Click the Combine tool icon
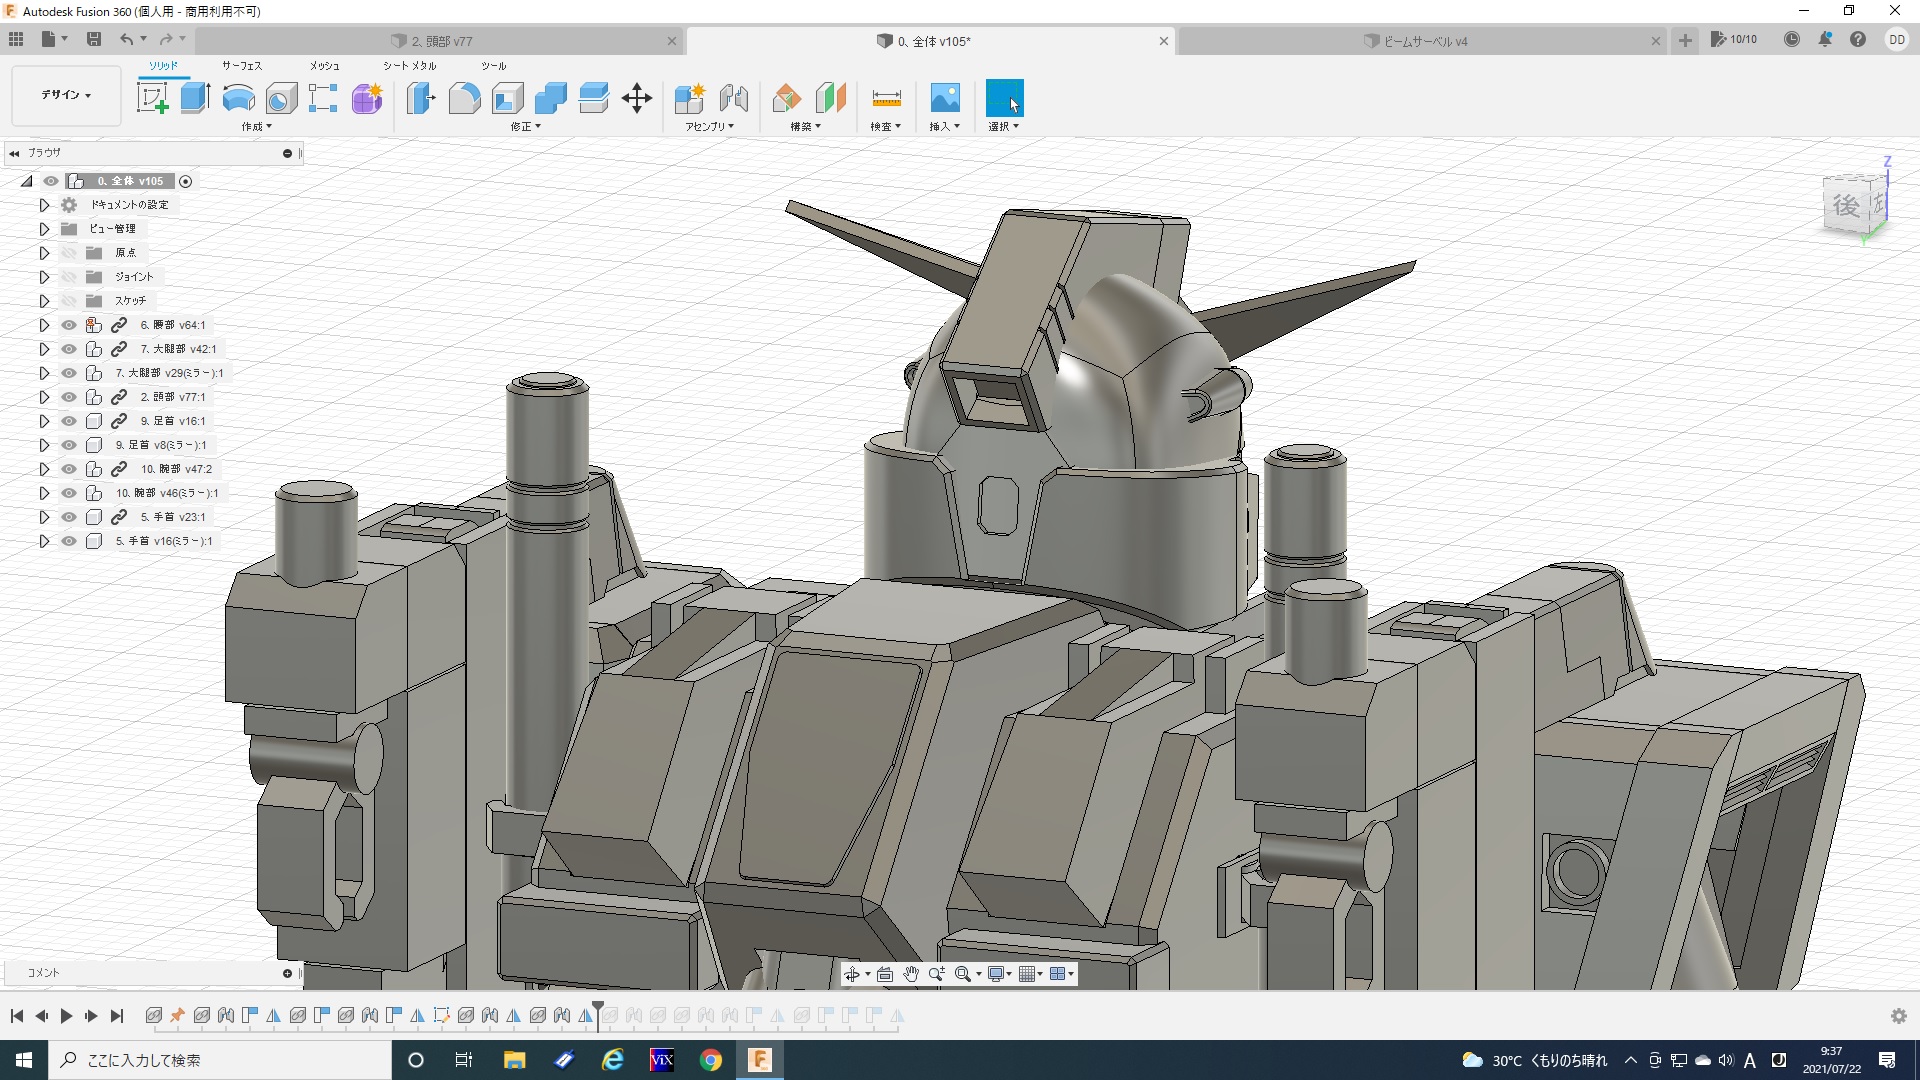The height and width of the screenshot is (1080, 1920). coord(550,98)
